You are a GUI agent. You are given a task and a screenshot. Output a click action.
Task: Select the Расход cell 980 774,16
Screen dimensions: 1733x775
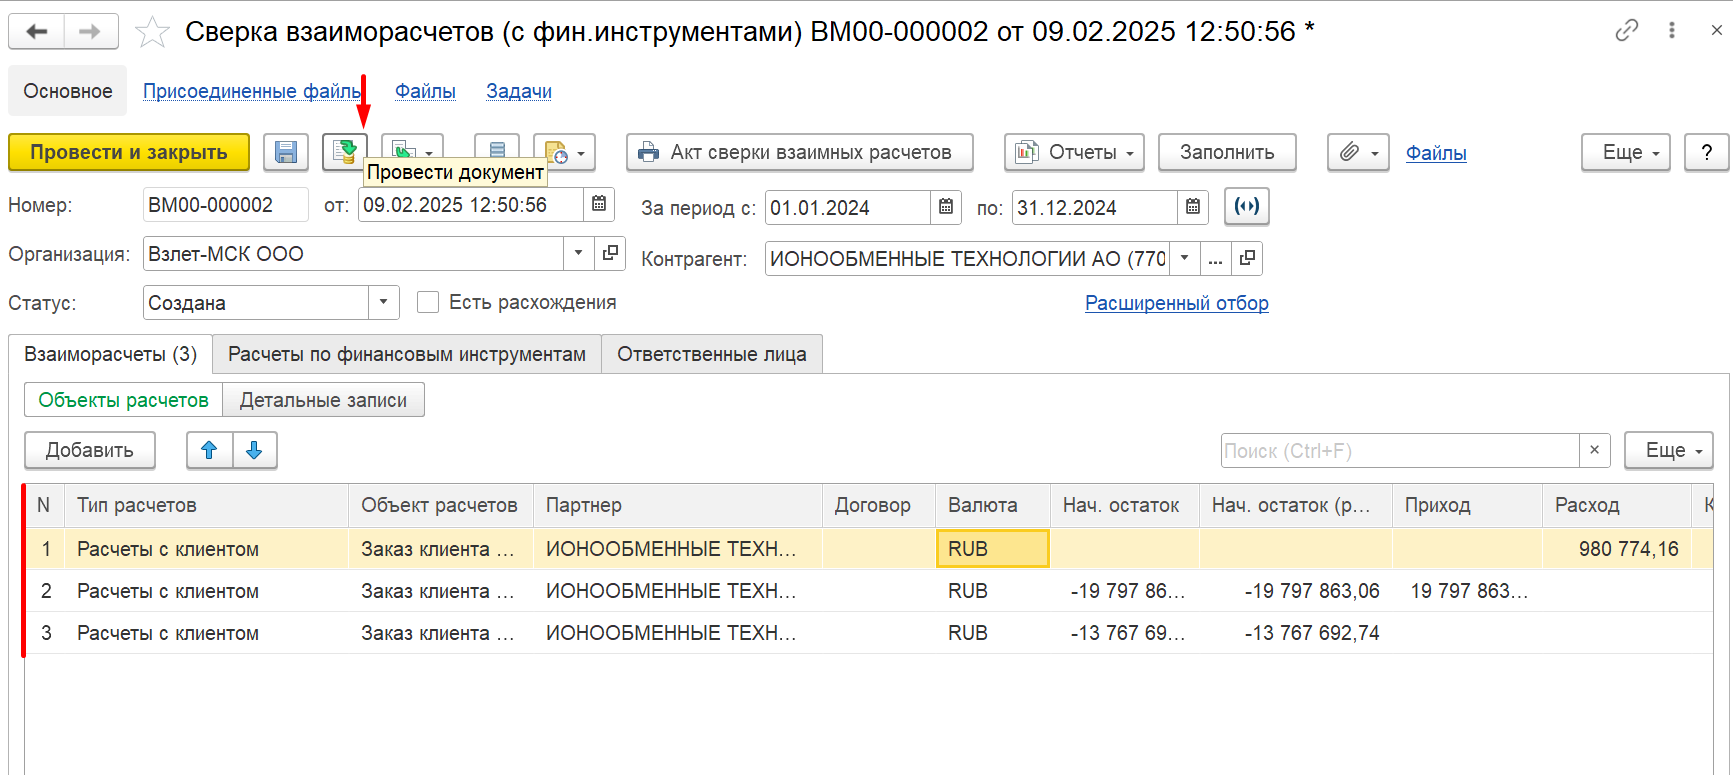(1617, 549)
